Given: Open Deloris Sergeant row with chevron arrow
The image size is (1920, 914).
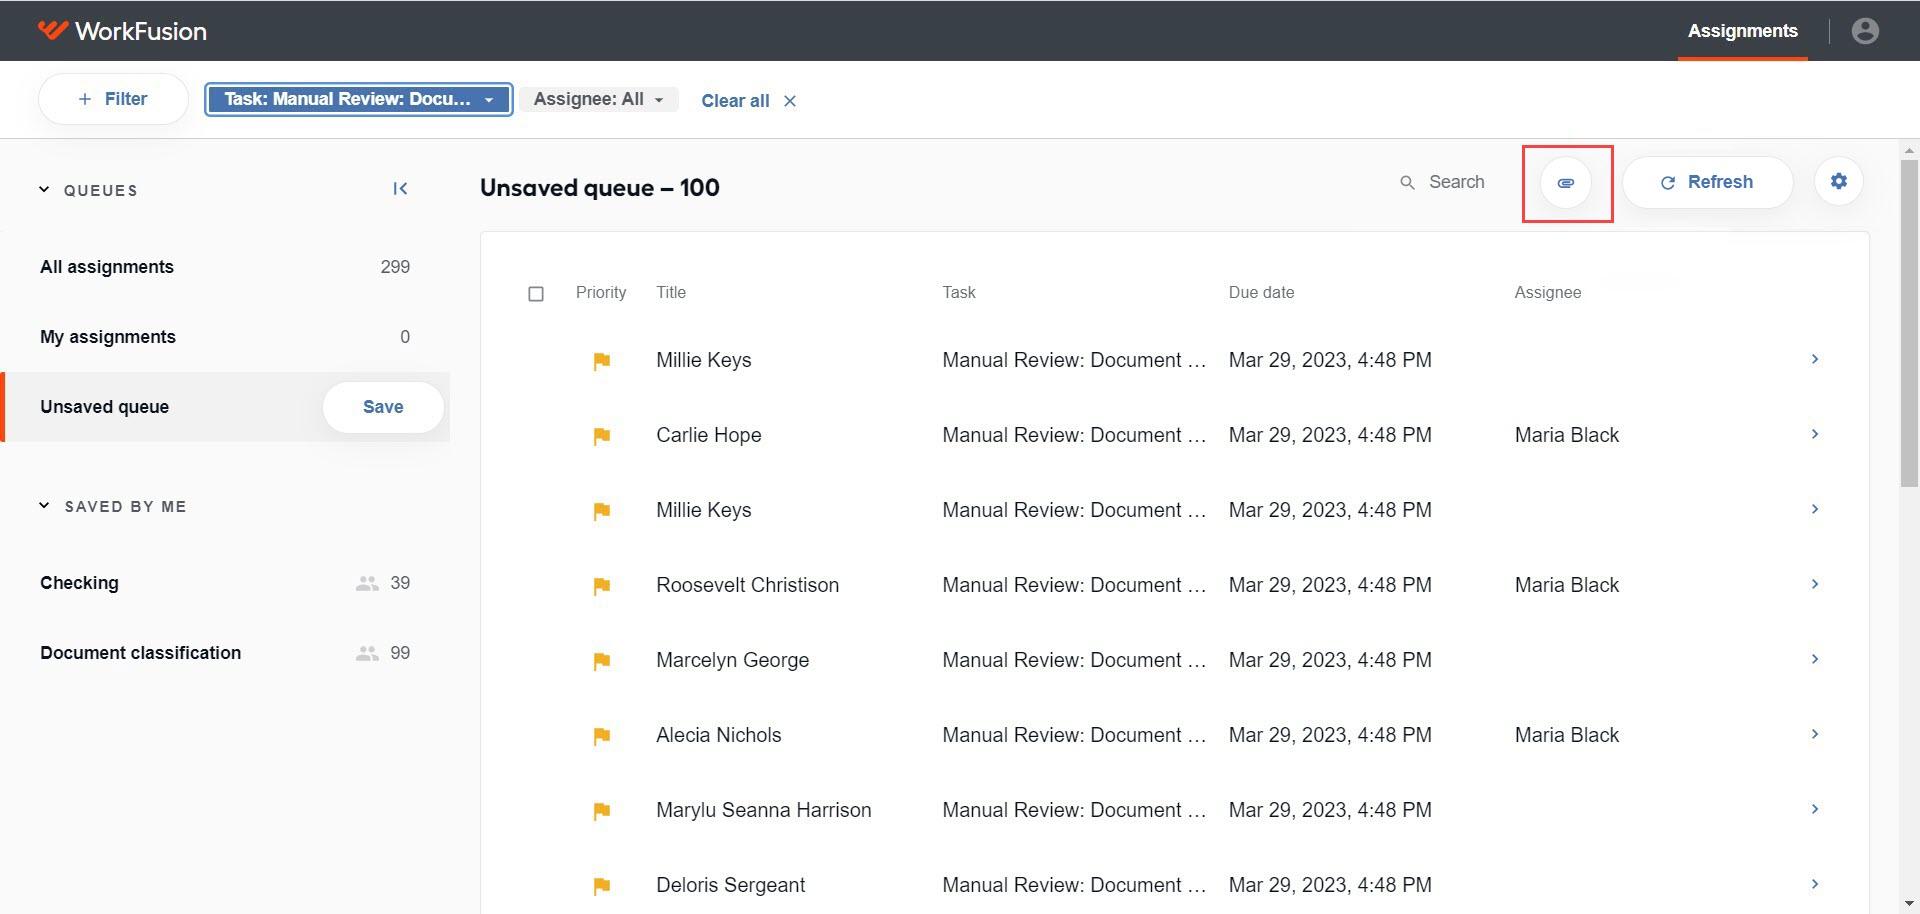Looking at the screenshot, I should click(1815, 884).
